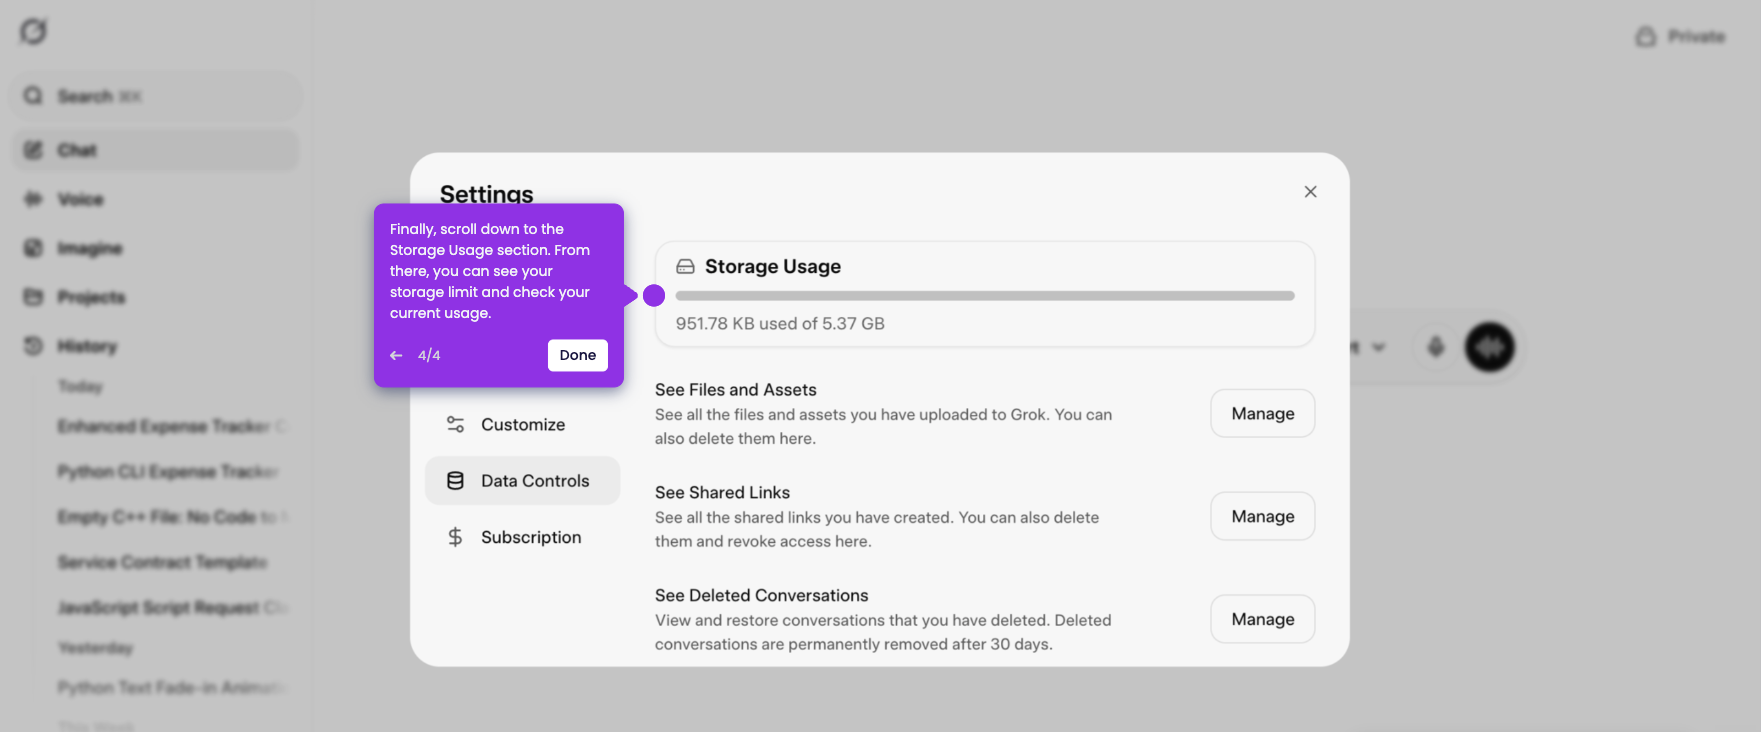Open the Python Text Fade-in Animation conversation
Image resolution: width=1761 pixels, height=732 pixels.
pos(172,687)
